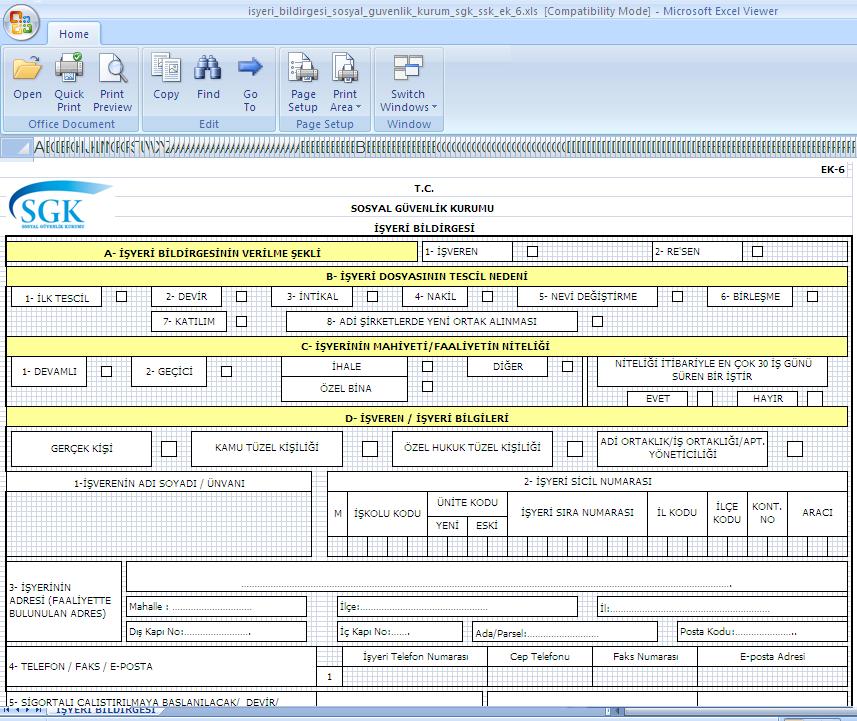Screen dimensions: 857x721
Task: Click the 'C- İŞYERİNİN MAHİYETİ/FAALİYETİN NİTELİĞİ' header
Action: [x=427, y=347]
